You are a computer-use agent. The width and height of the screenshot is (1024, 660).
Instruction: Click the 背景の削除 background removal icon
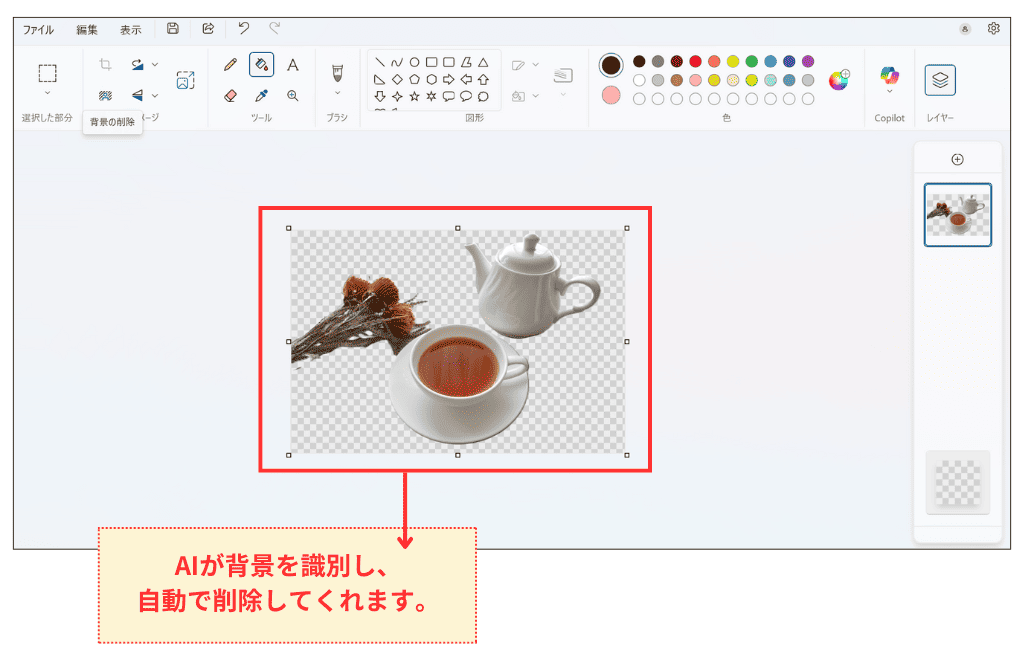105,96
